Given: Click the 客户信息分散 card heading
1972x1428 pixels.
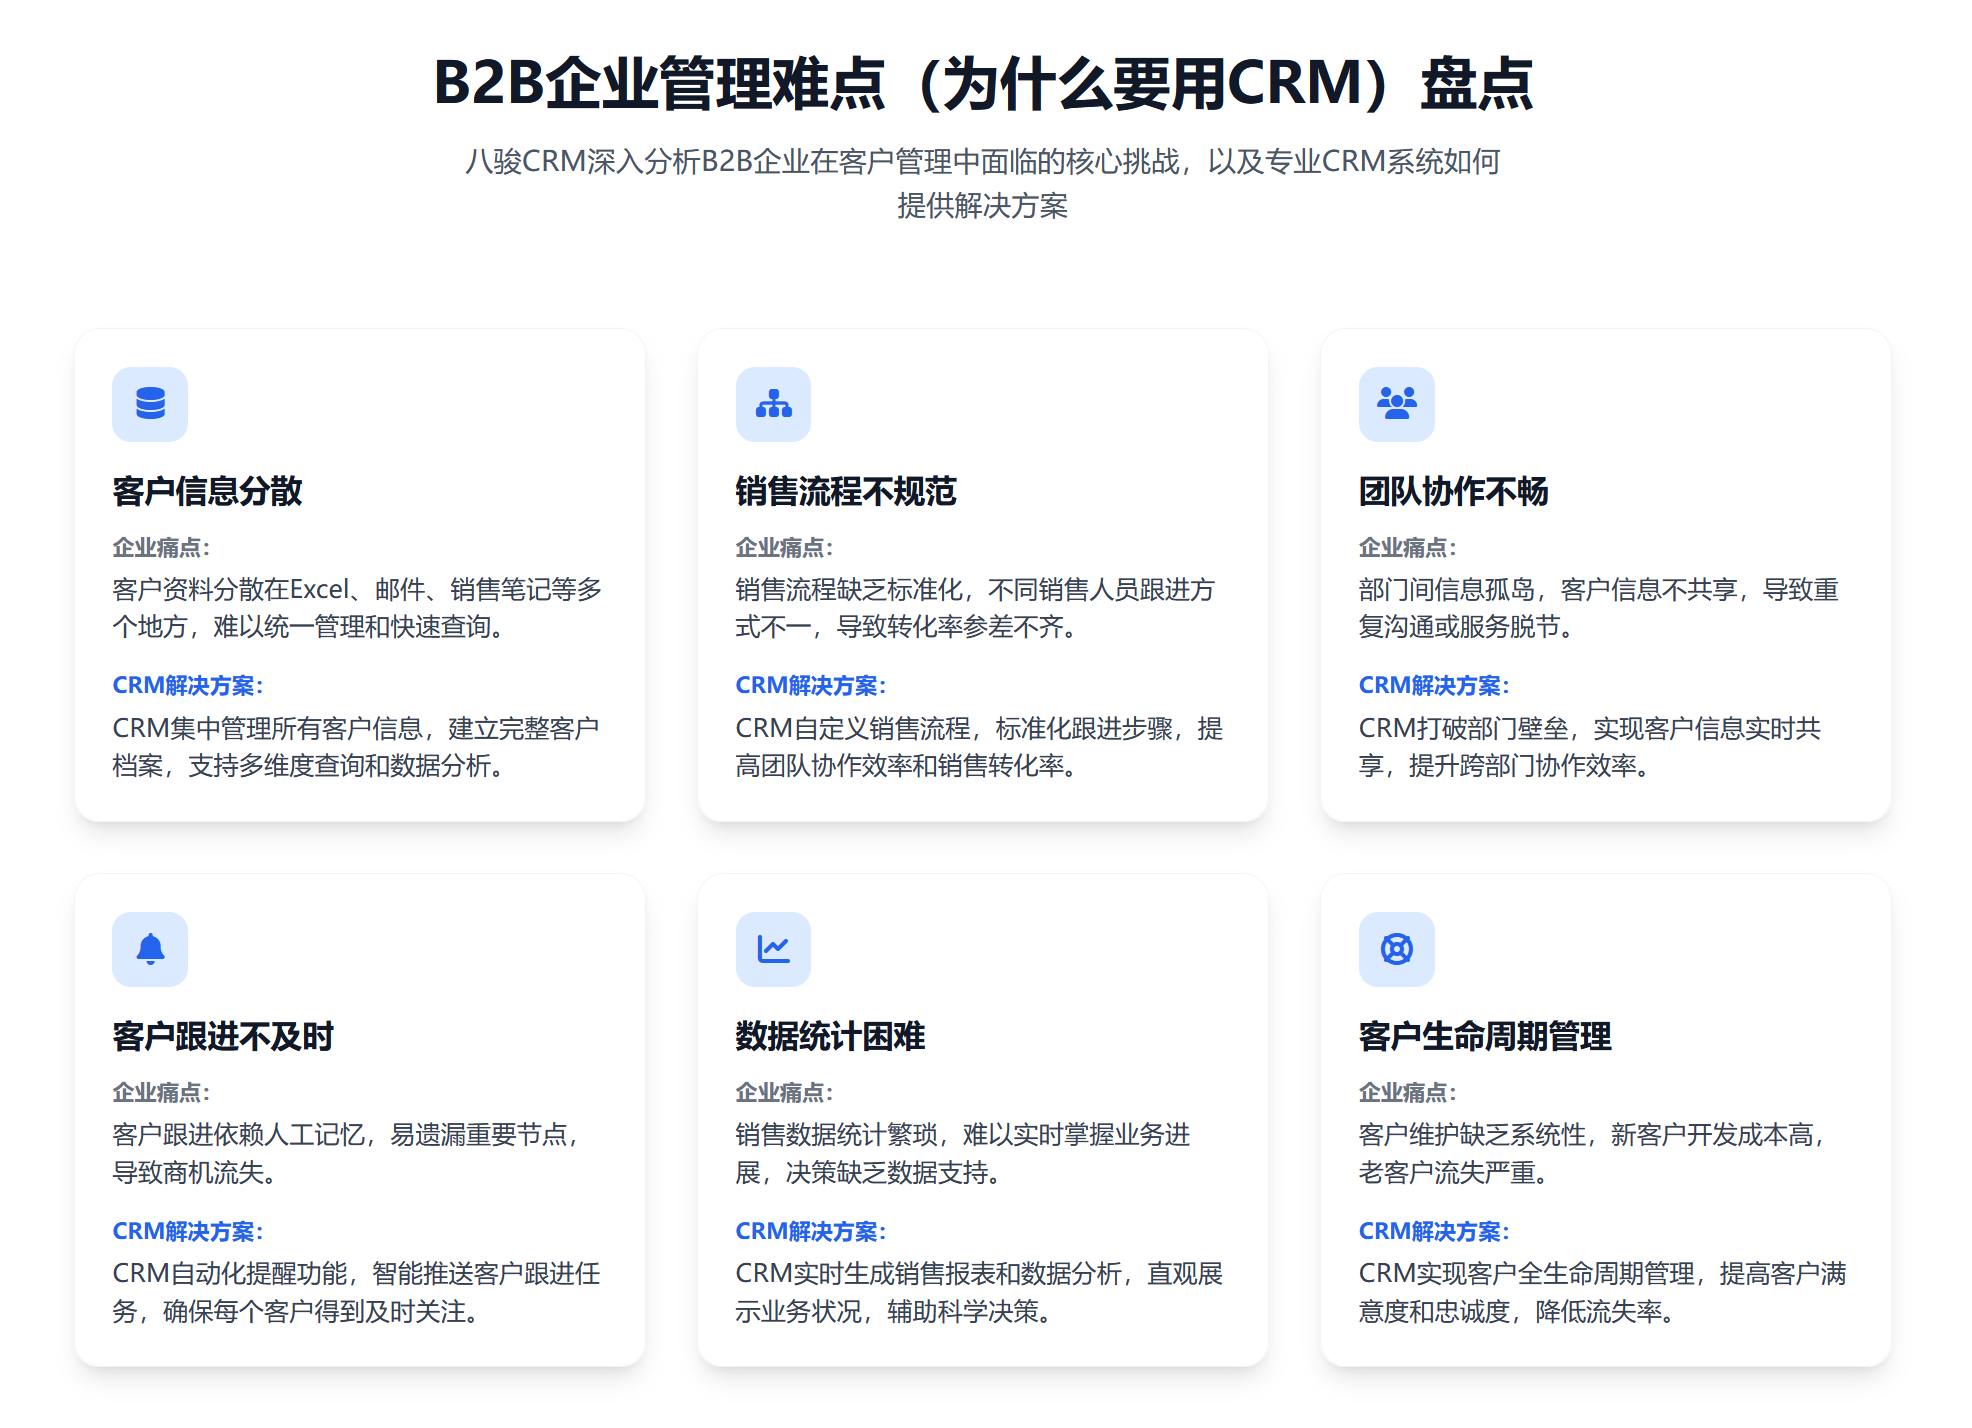Looking at the screenshot, I should coord(207,491).
